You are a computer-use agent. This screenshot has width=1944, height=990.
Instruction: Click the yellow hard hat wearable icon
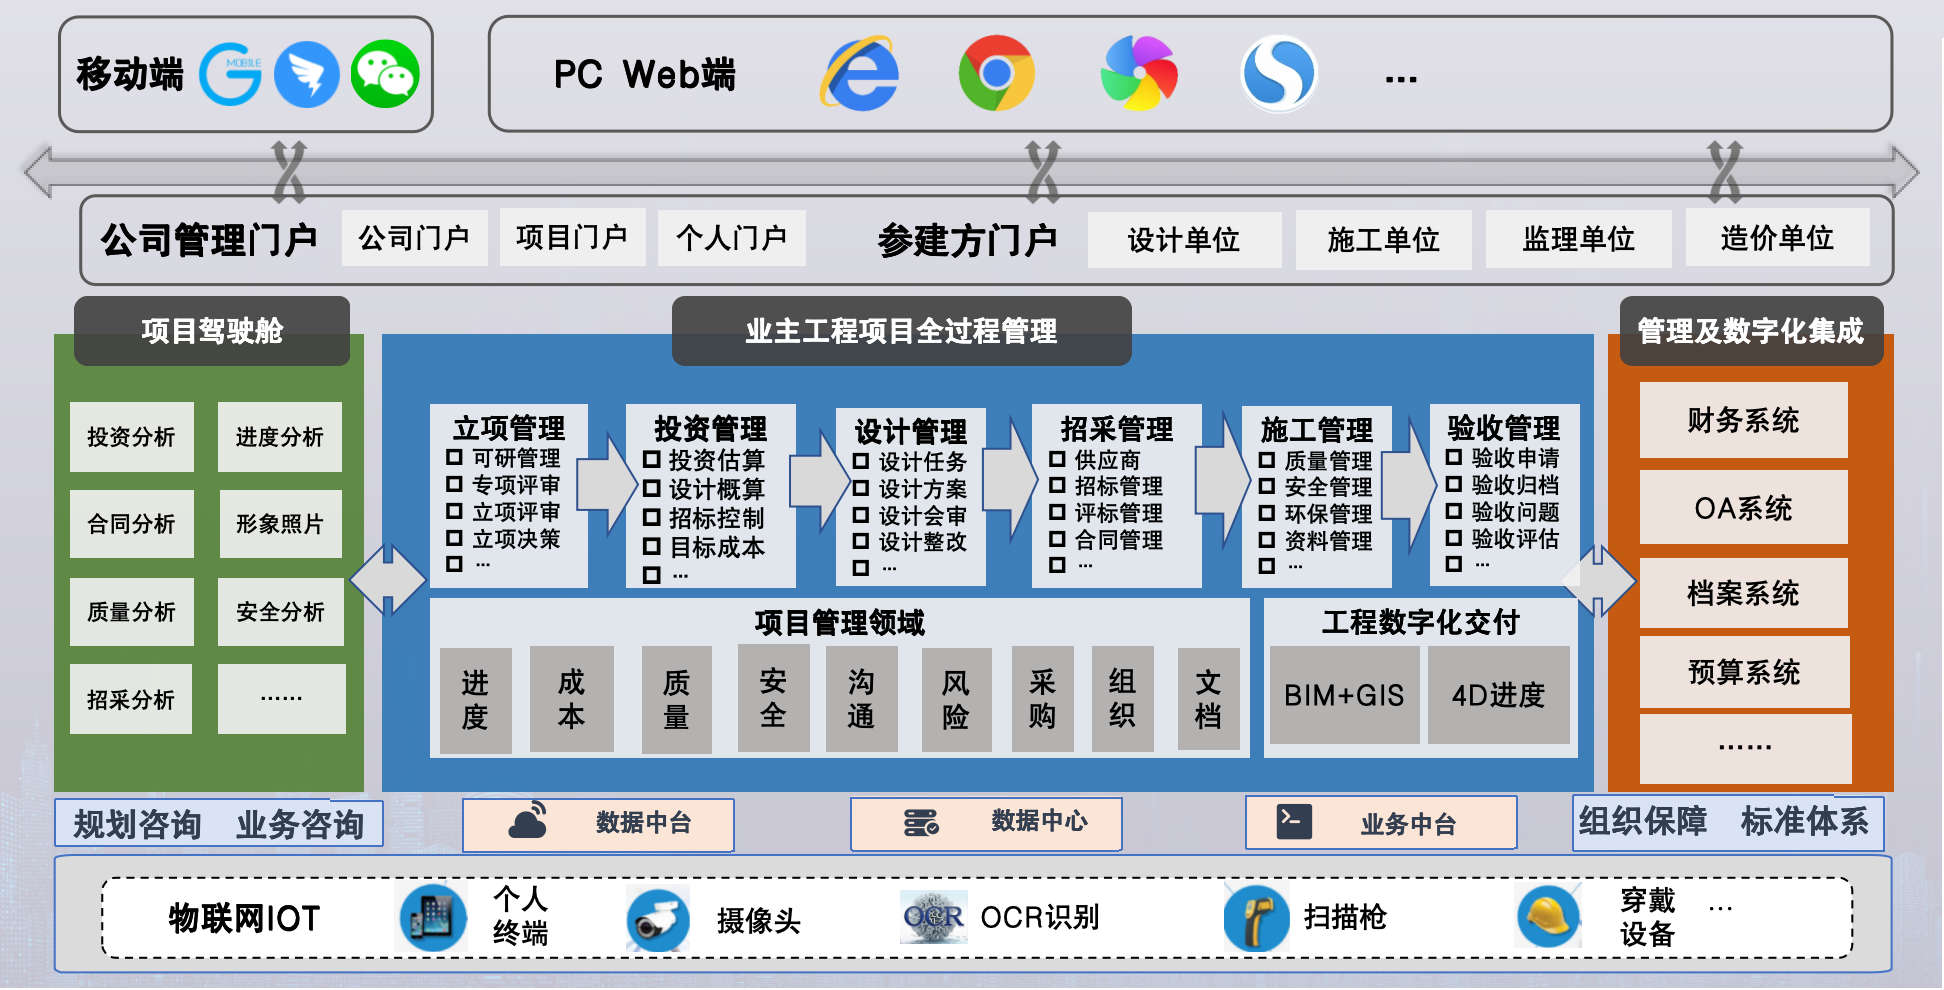tap(1548, 917)
